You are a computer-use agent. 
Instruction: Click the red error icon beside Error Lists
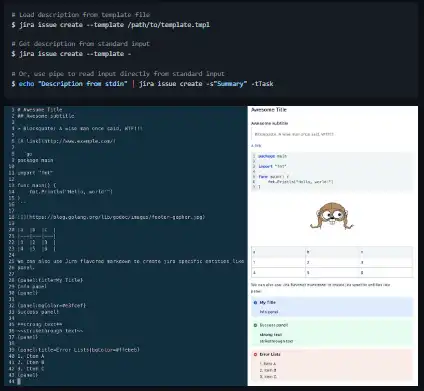[x=255, y=355]
